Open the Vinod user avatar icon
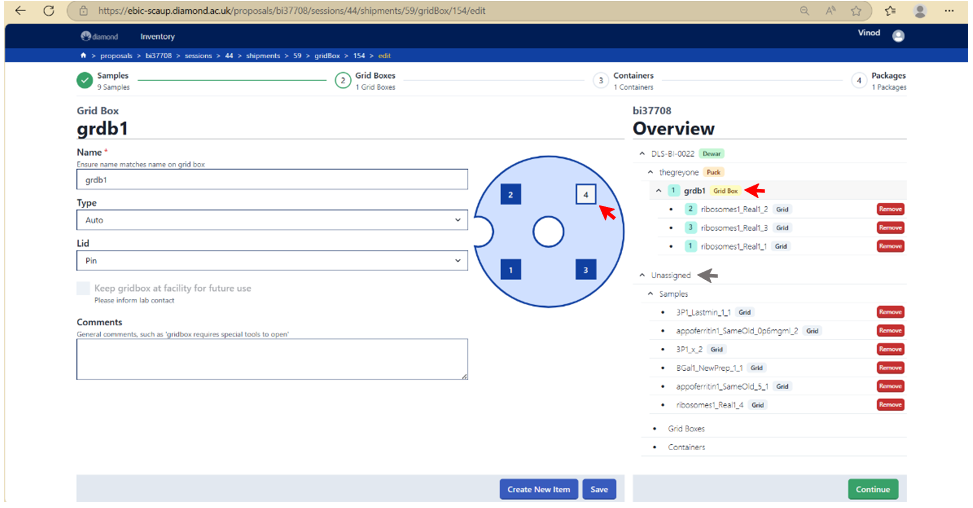The image size is (973, 508). (898, 36)
